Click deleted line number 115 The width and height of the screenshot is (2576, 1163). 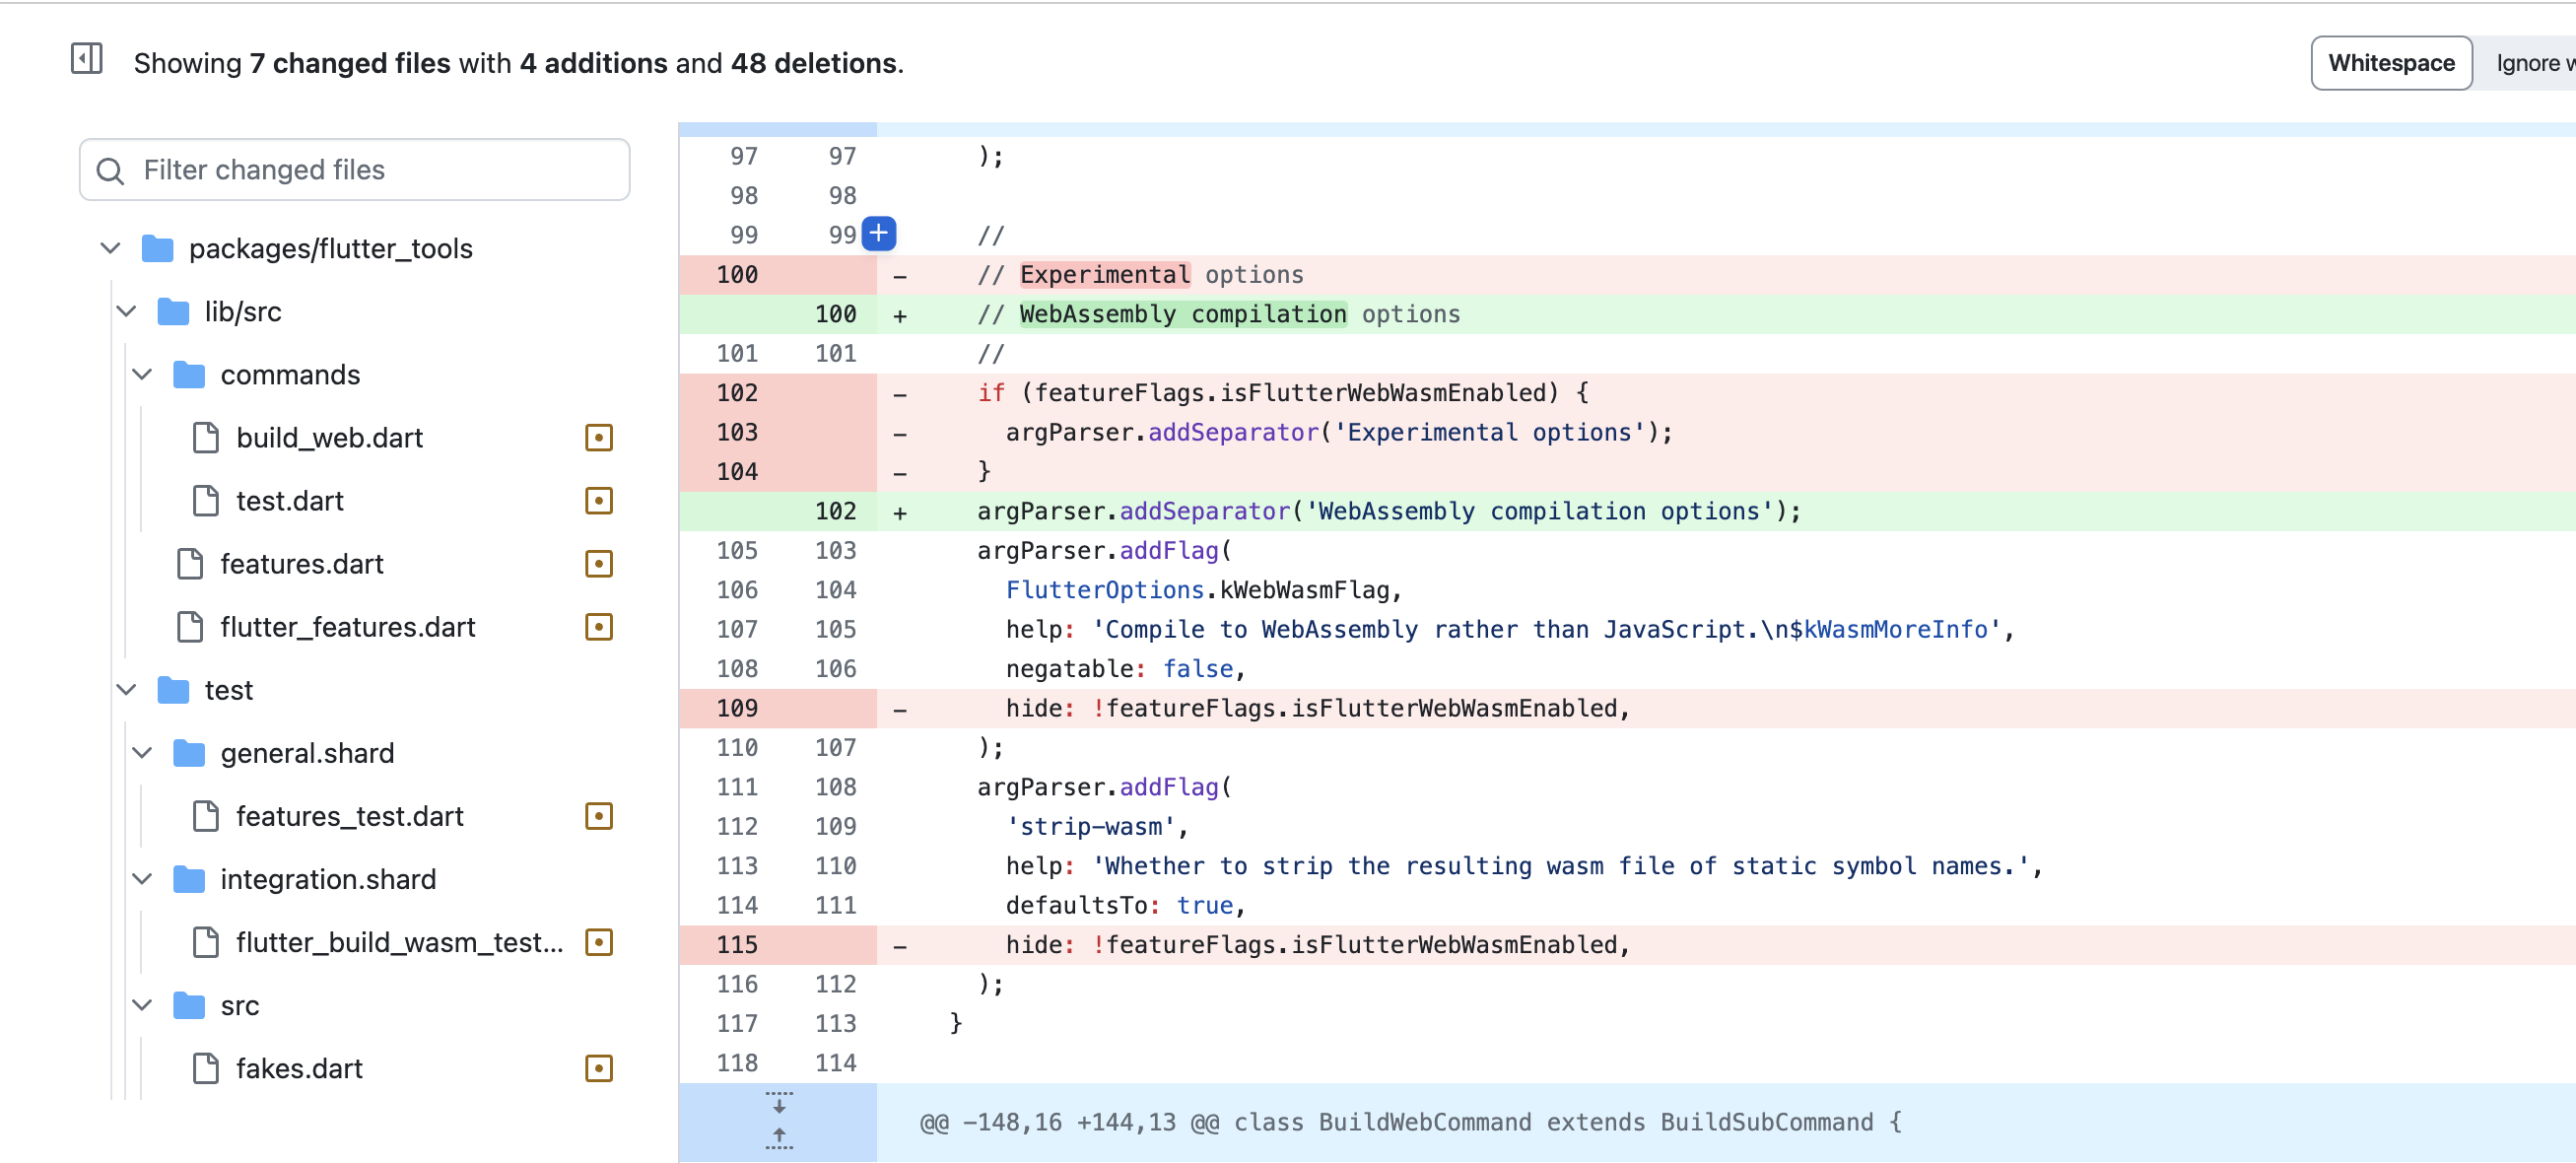pos(737,944)
